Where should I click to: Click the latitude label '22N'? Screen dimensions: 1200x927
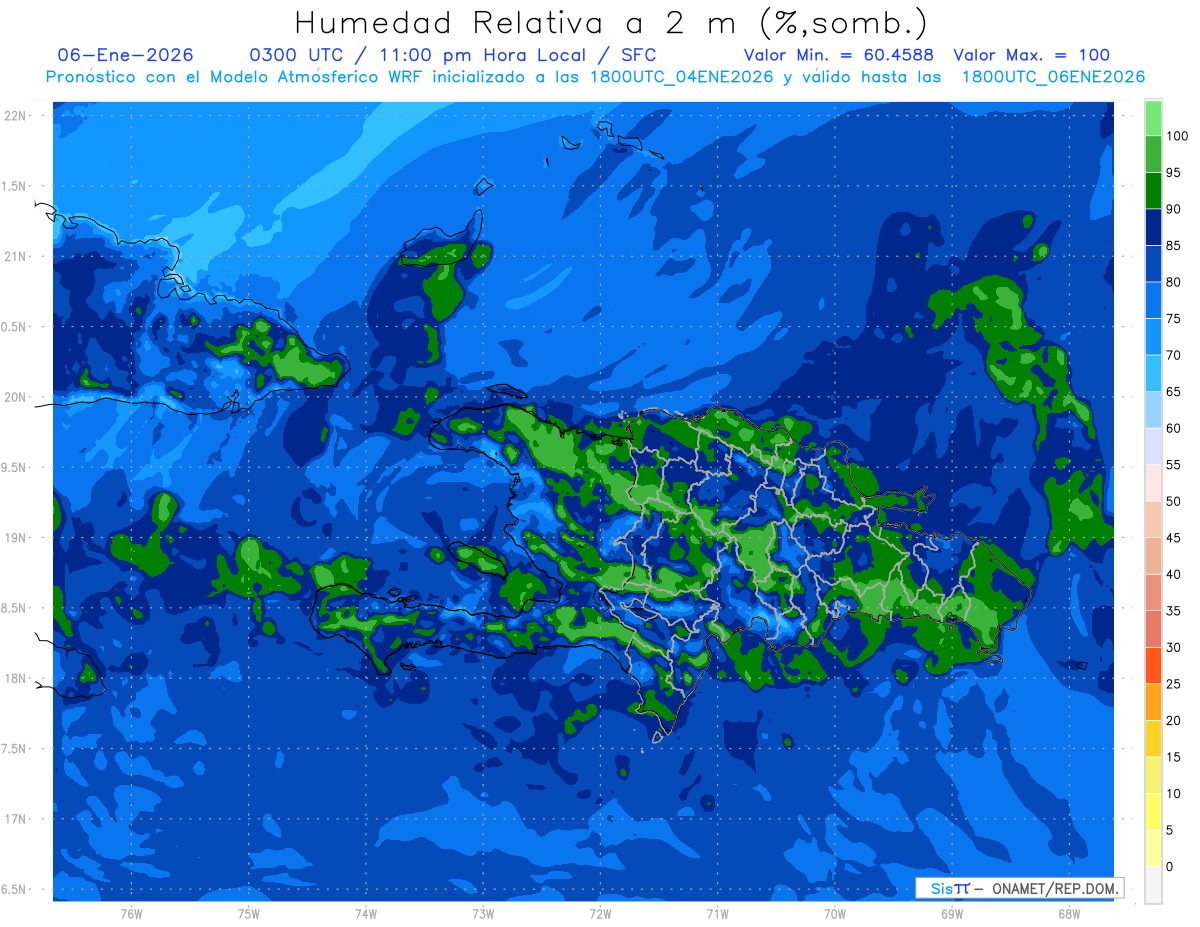click(x=14, y=115)
